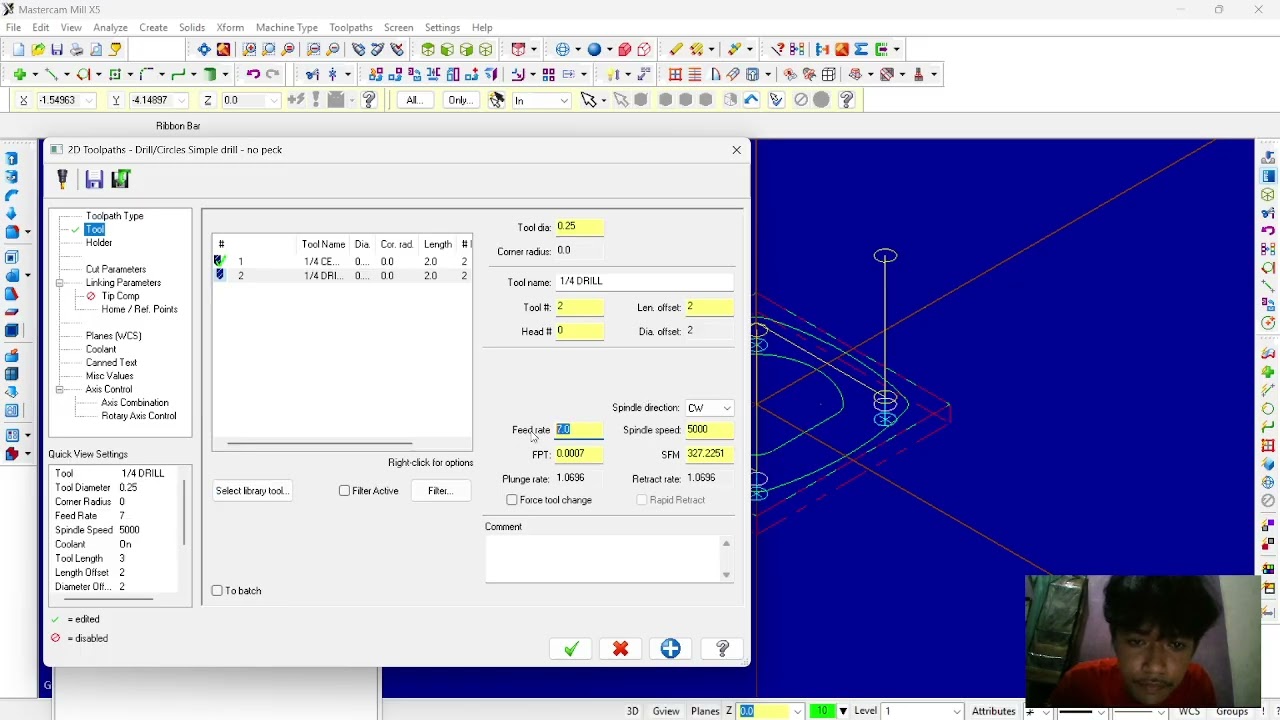Click the green plus create point icon
Image resolution: width=1280 pixels, height=720 pixels.
19,74
